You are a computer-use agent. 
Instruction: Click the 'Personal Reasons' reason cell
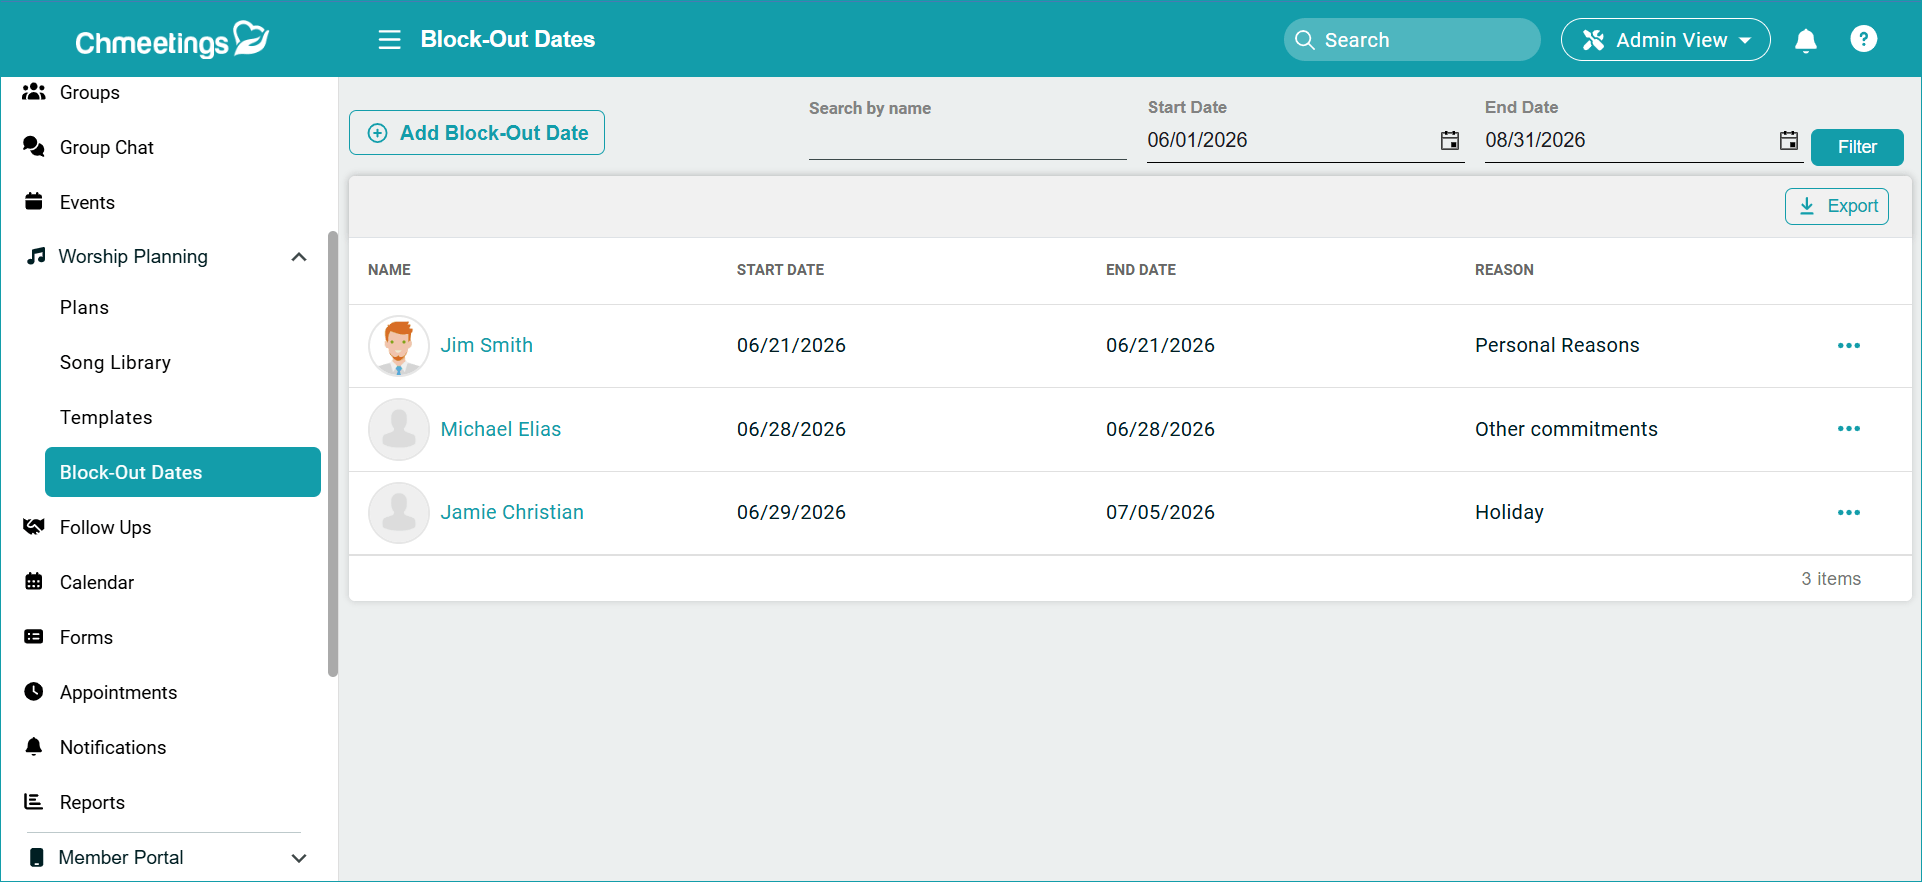point(1557,345)
